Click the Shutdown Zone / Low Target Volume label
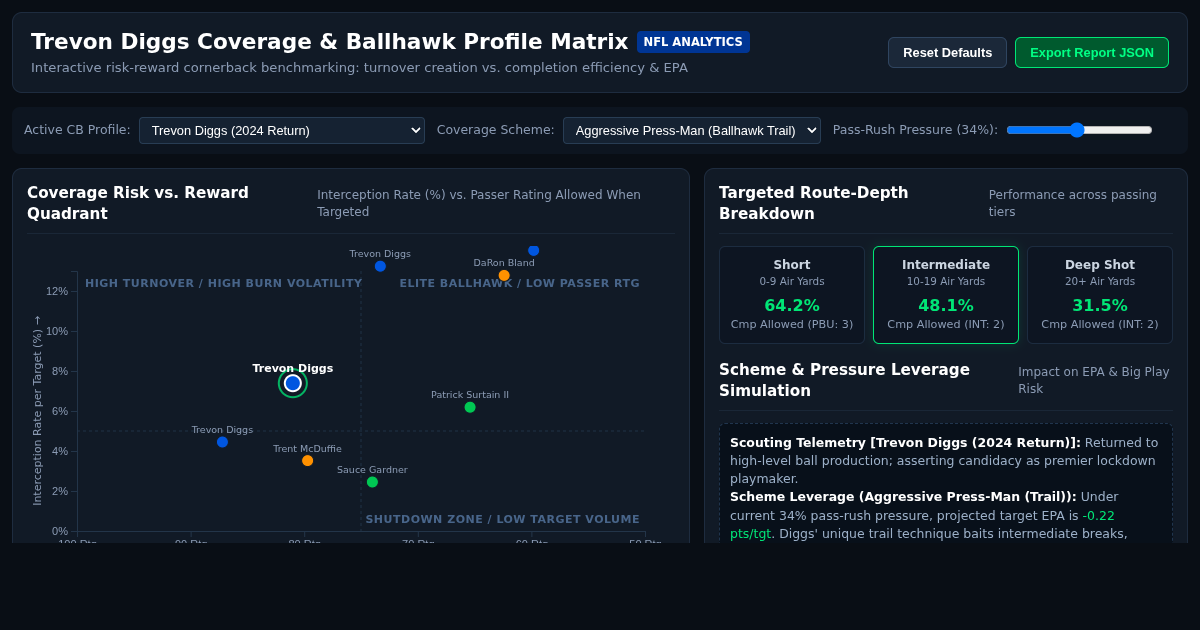The width and height of the screenshot is (1200, 630). pyautogui.click(x=502, y=520)
